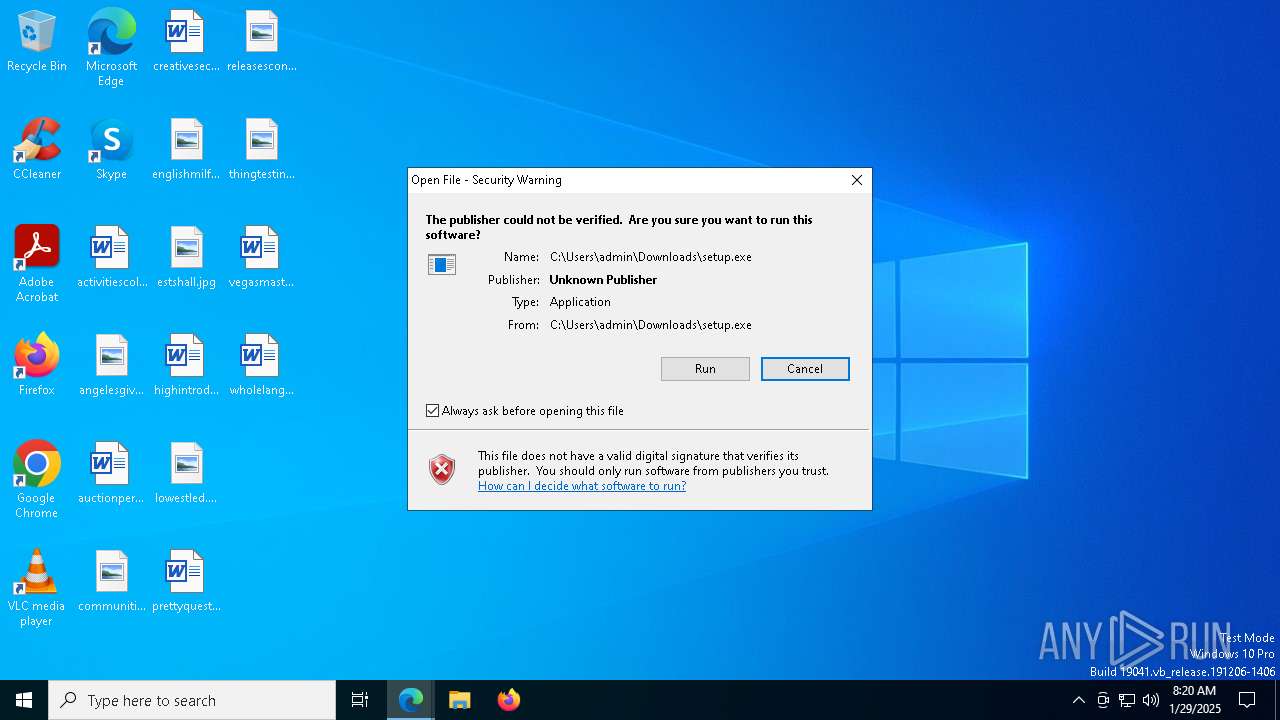Select the highintrod... Word document icon
The height and width of the screenshot is (720, 1280).
pos(186,365)
